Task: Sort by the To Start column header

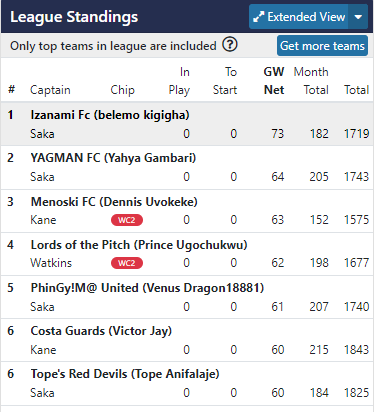Action: pos(225,81)
